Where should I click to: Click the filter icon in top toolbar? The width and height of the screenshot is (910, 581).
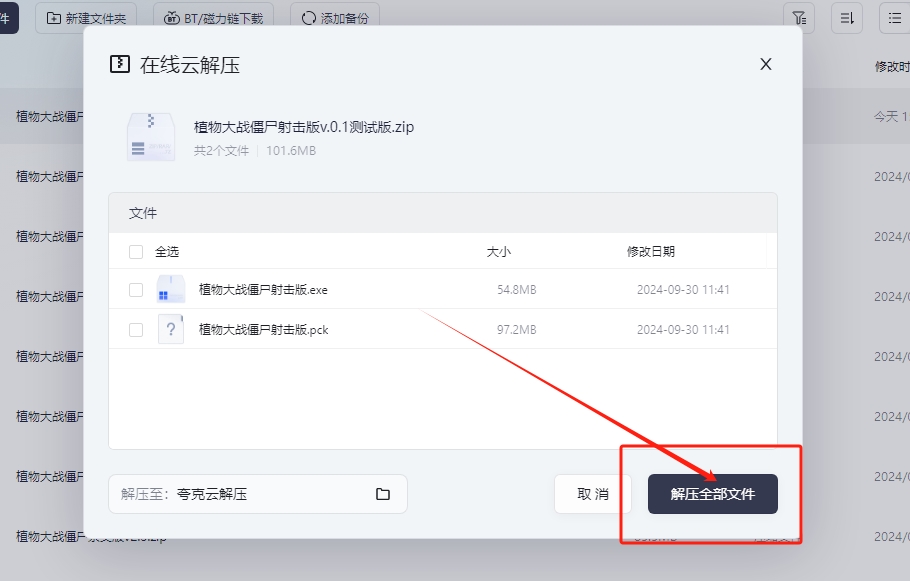[799, 18]
